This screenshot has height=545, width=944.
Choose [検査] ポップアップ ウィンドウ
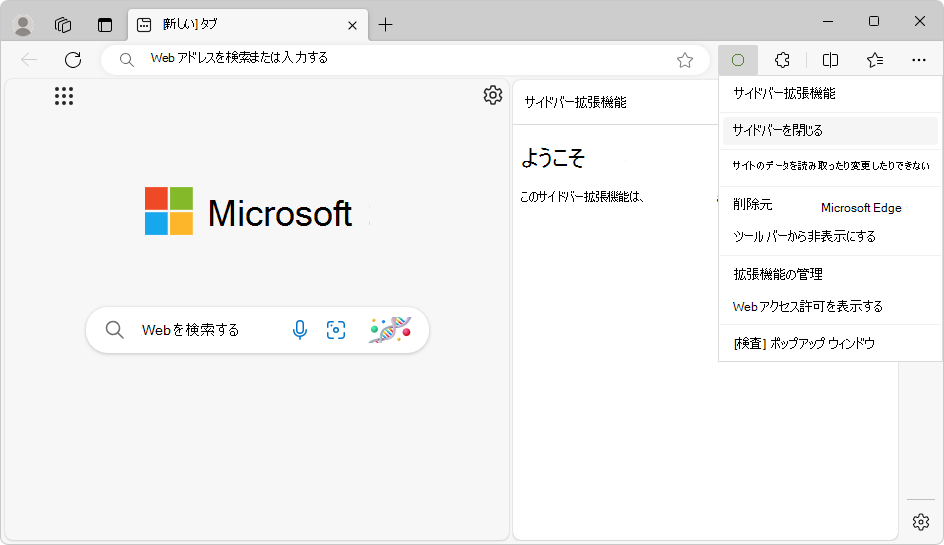pos(831,344)
